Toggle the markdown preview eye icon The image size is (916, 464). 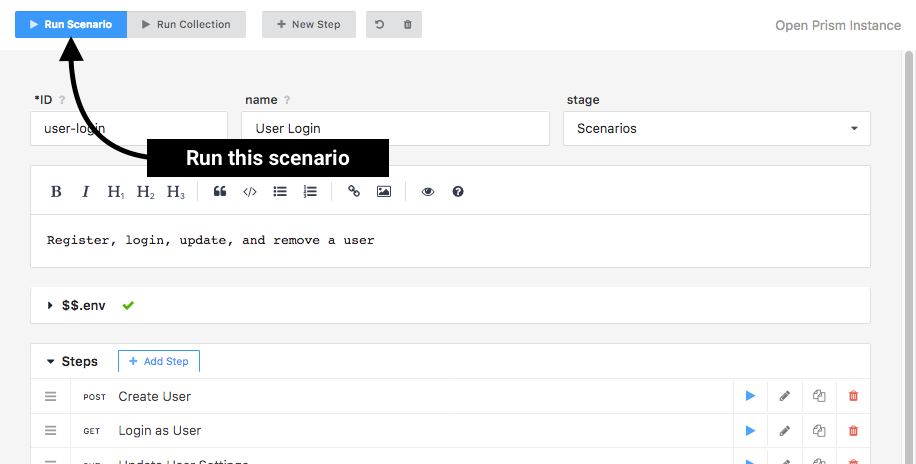tap(428, 192)
